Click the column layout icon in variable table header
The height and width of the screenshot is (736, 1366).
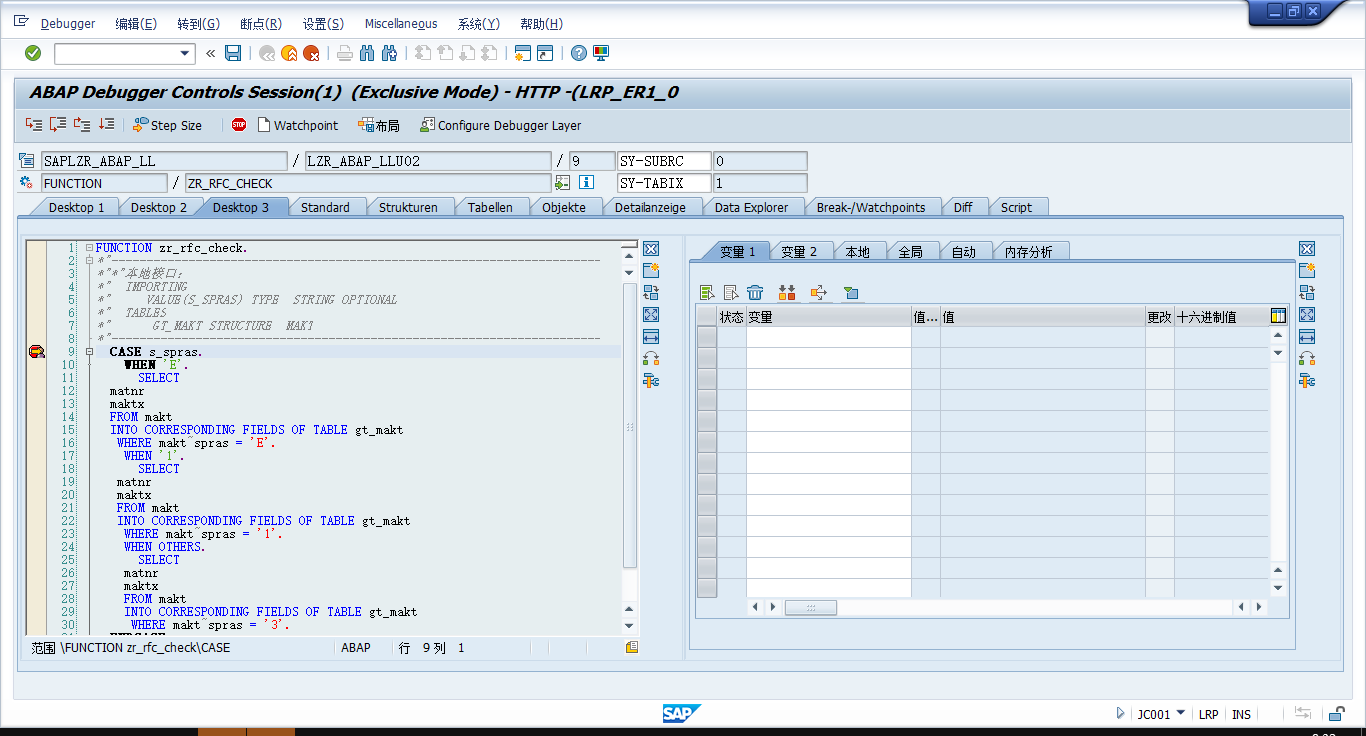pyautogui.click(x=1278, y=316)
